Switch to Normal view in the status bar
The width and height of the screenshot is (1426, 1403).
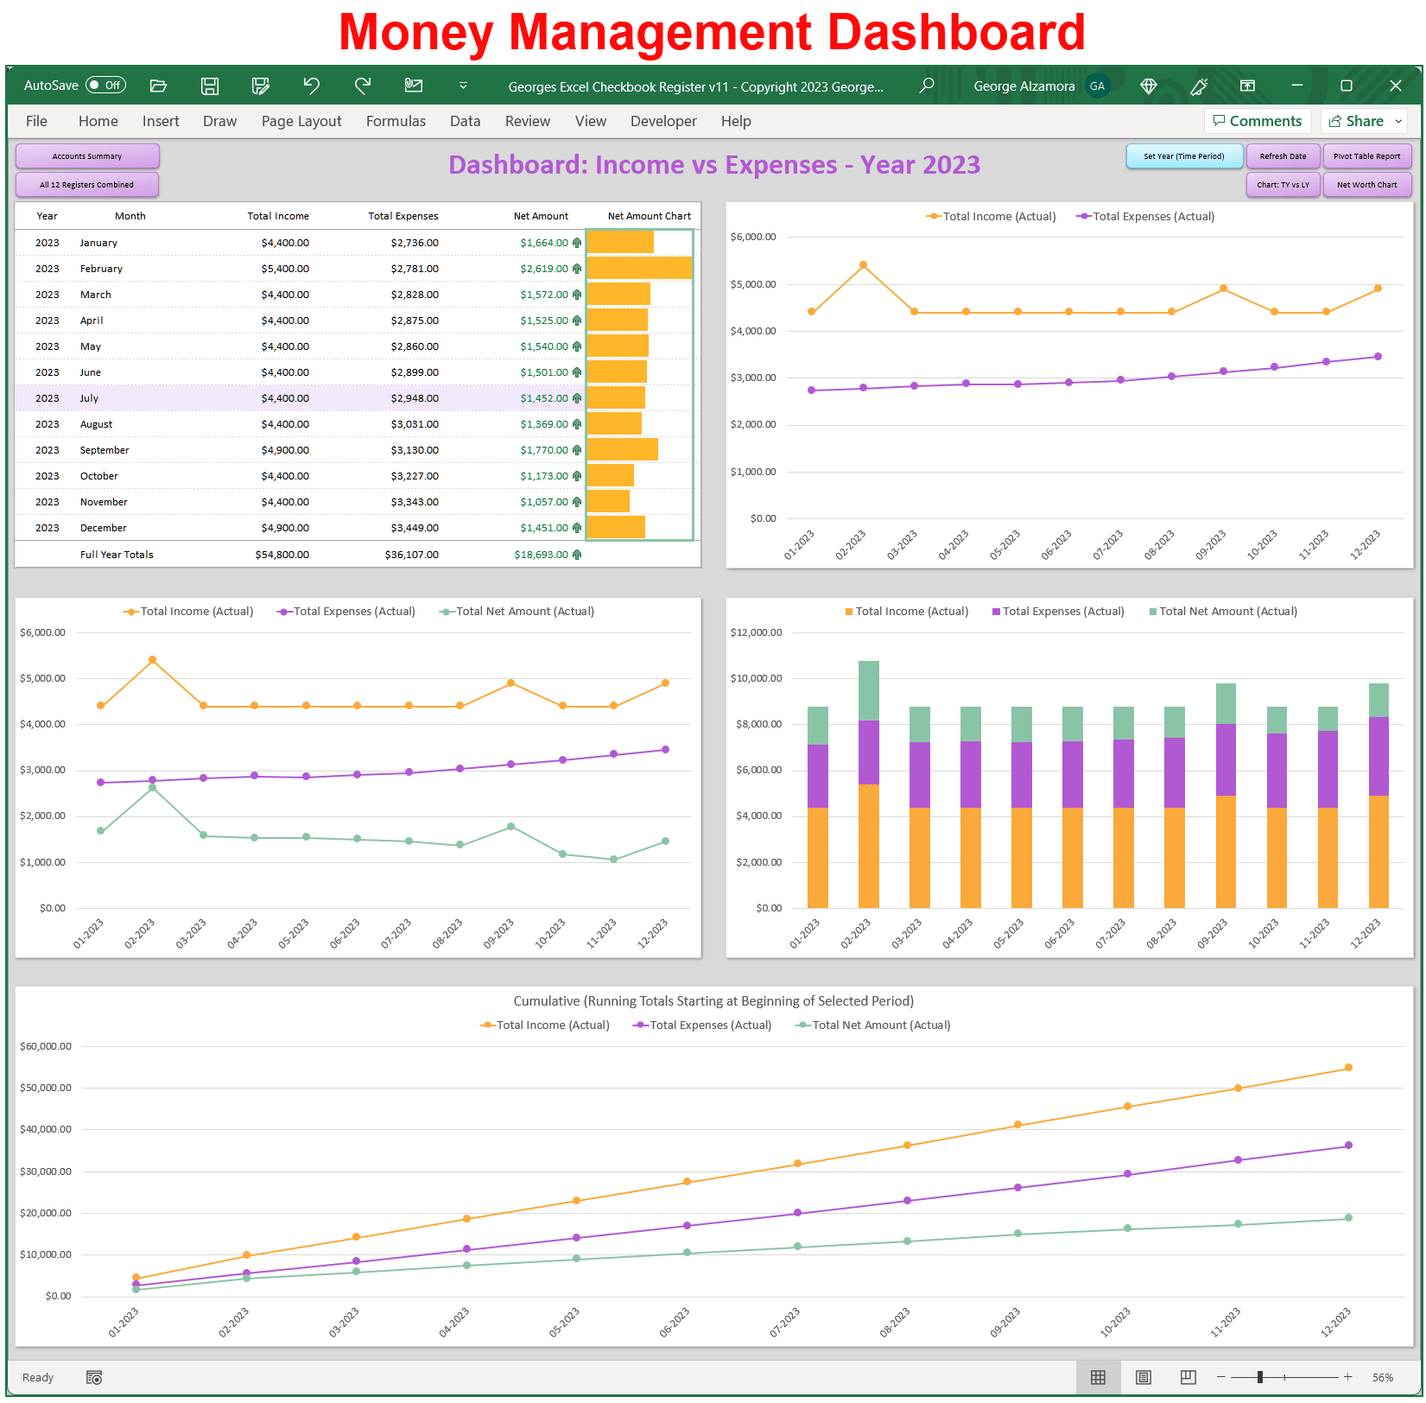[1097, 1377]
